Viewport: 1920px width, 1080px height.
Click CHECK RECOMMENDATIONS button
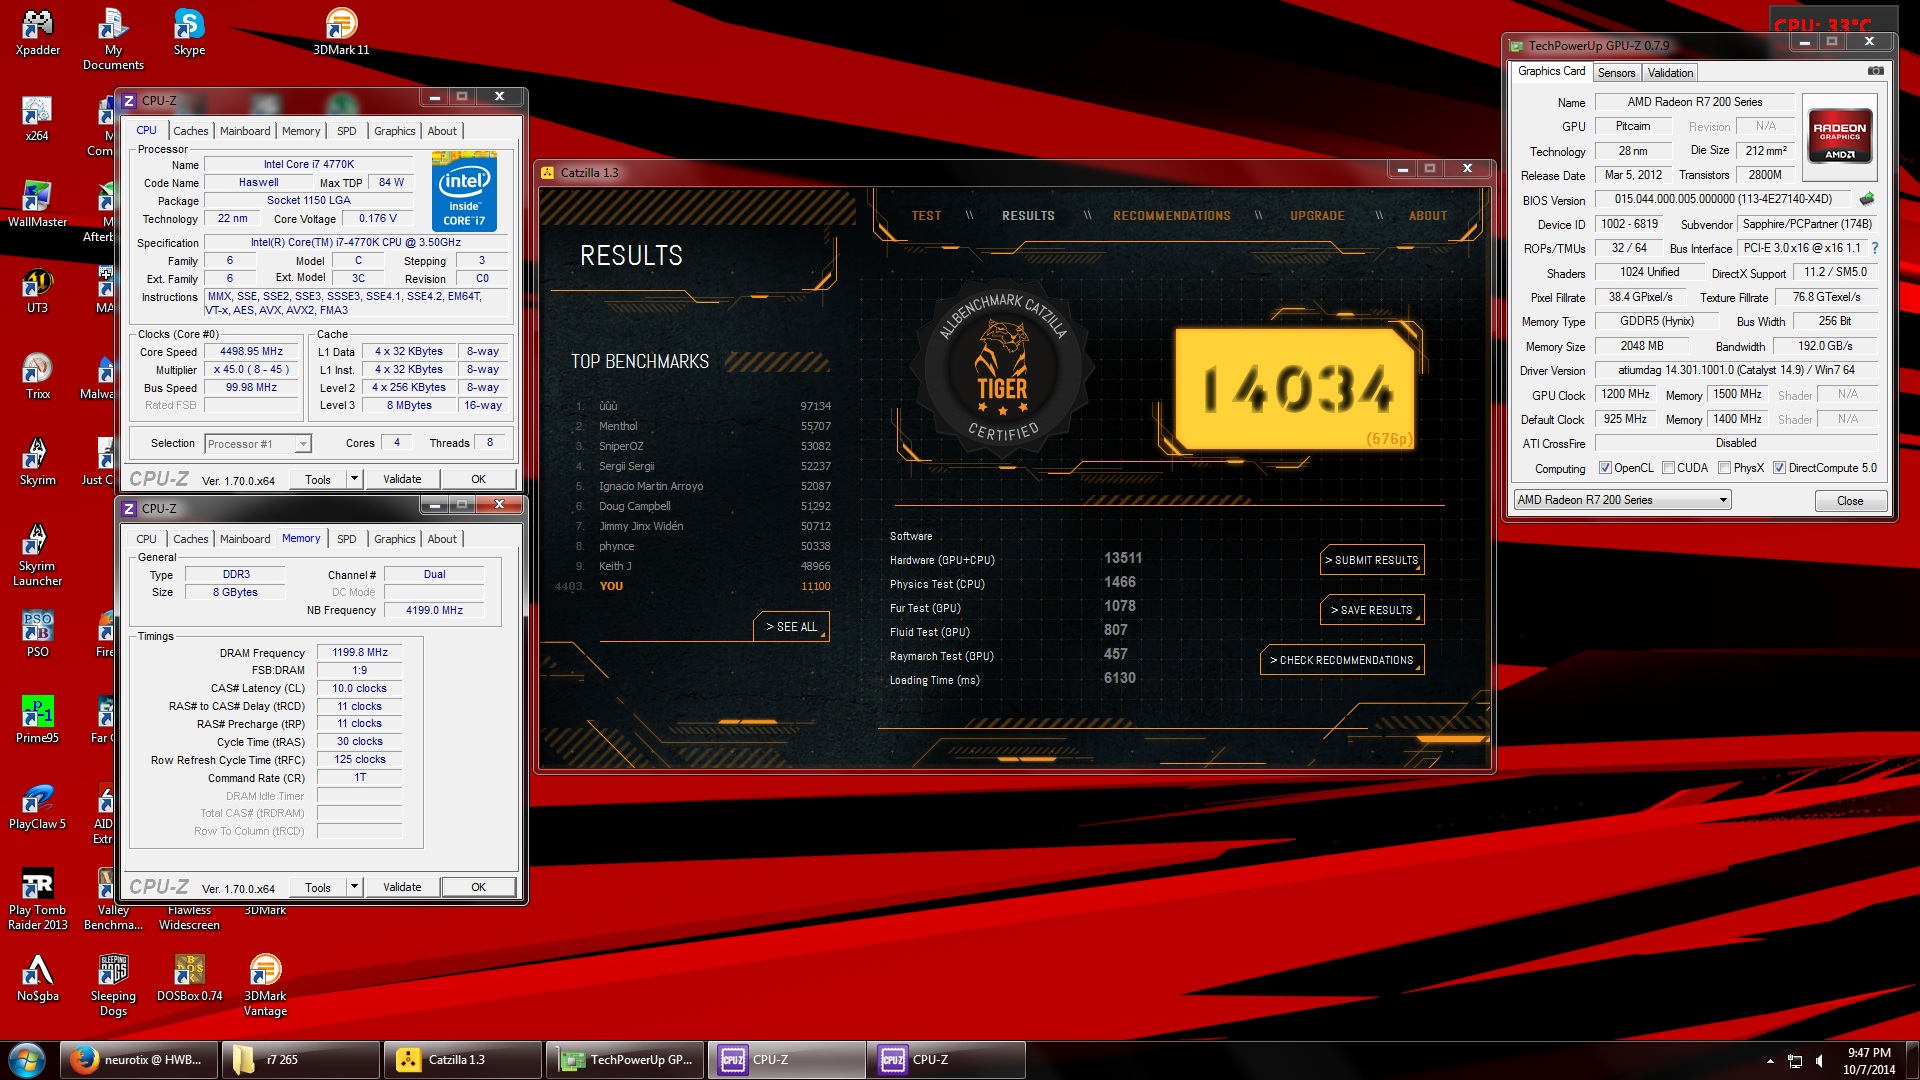(x=1342, y=660)
